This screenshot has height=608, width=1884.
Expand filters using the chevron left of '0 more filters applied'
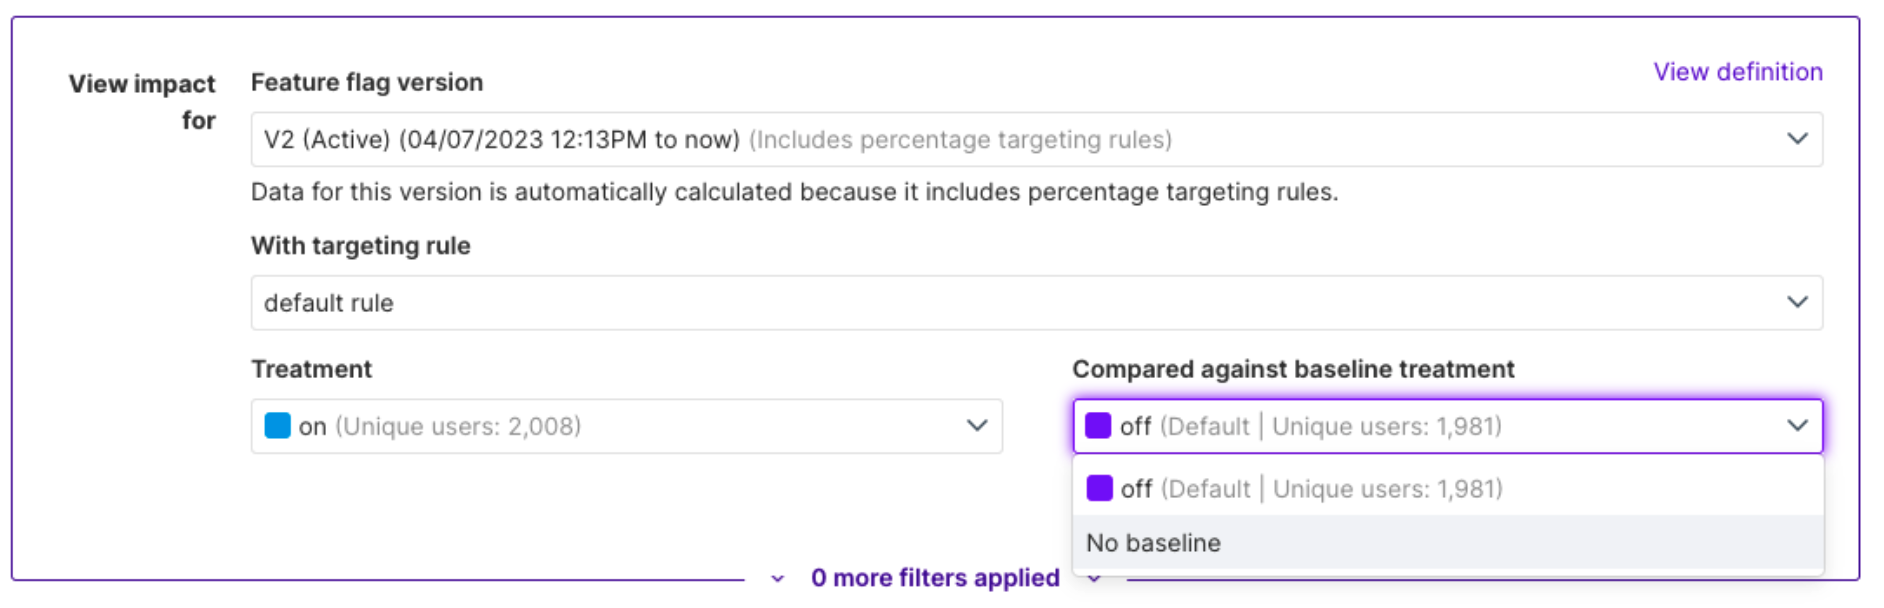coord(778,579)
